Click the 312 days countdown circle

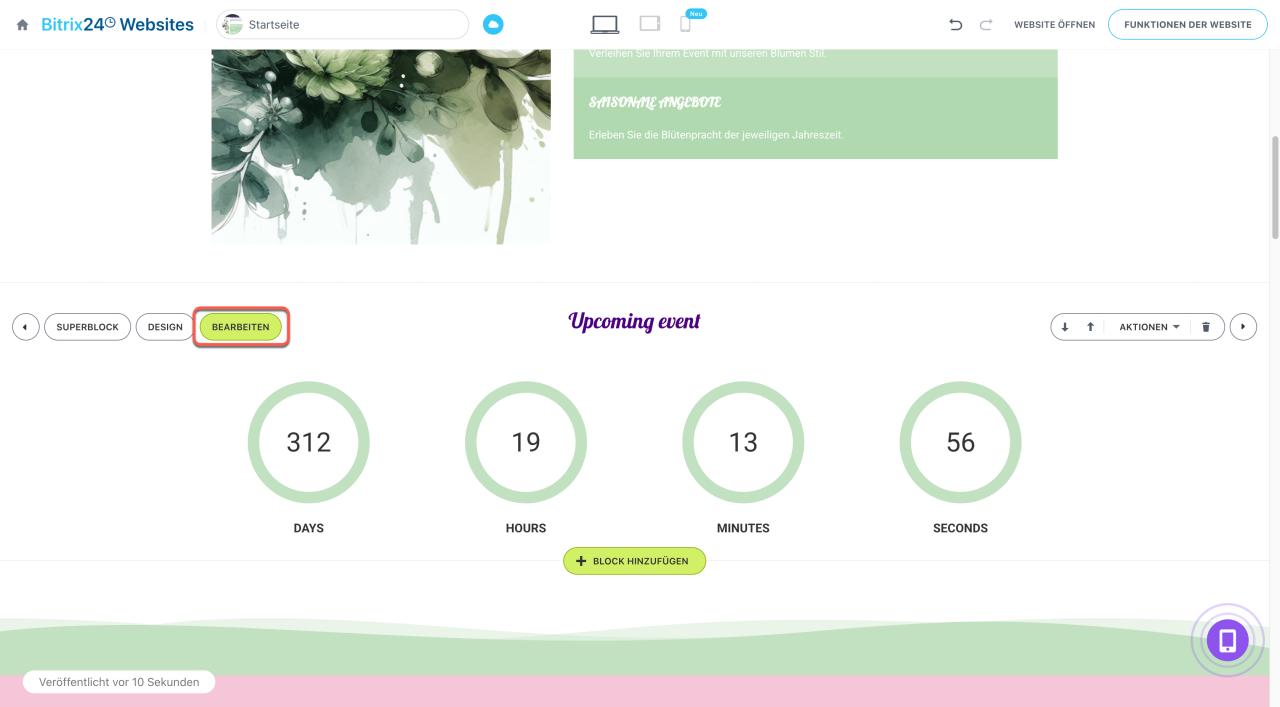[x=309, y=442]
